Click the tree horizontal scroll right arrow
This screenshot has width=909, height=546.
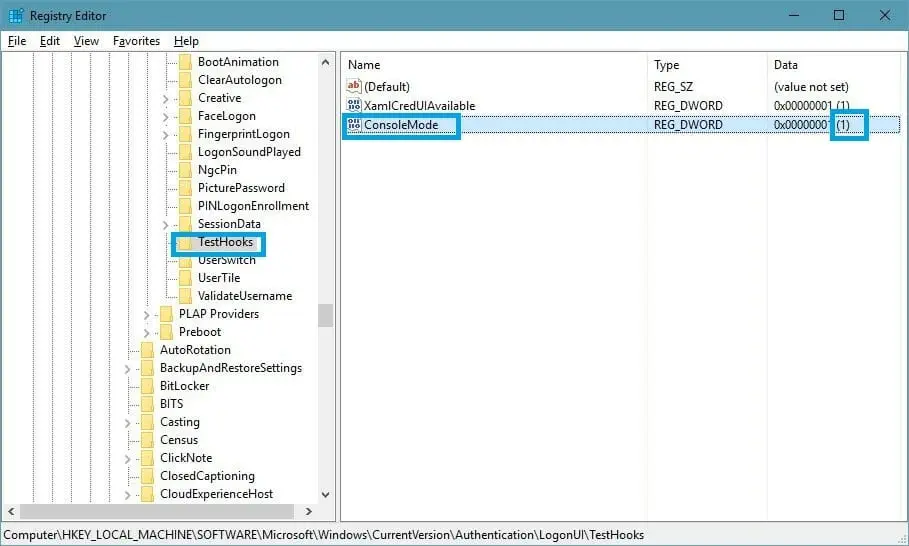click(x=309, y=511)
